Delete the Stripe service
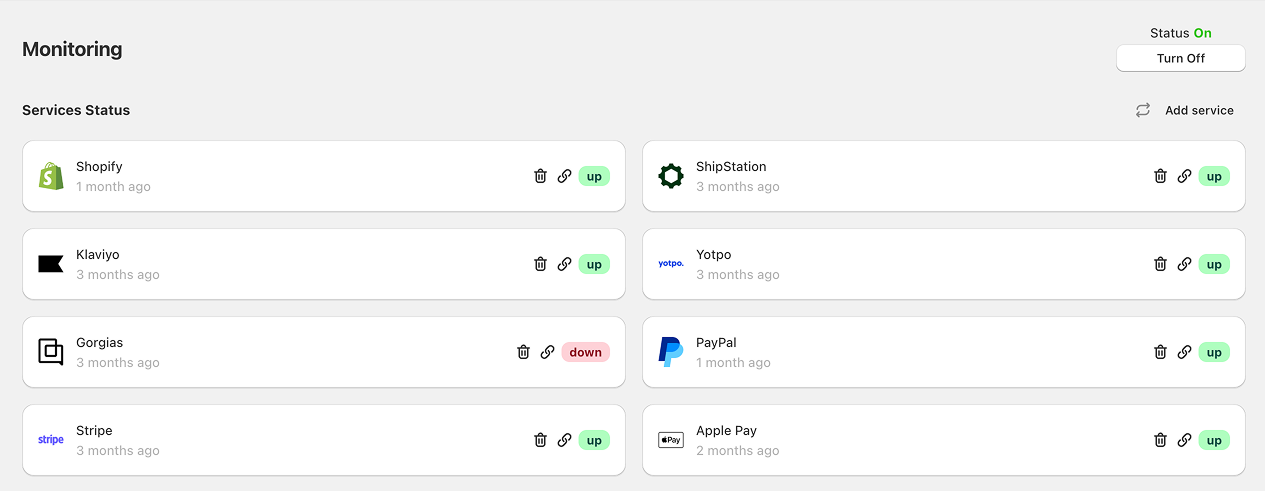Image resolution: width=1265 pixels, height=491 pixels. click(x=540, y=440)
